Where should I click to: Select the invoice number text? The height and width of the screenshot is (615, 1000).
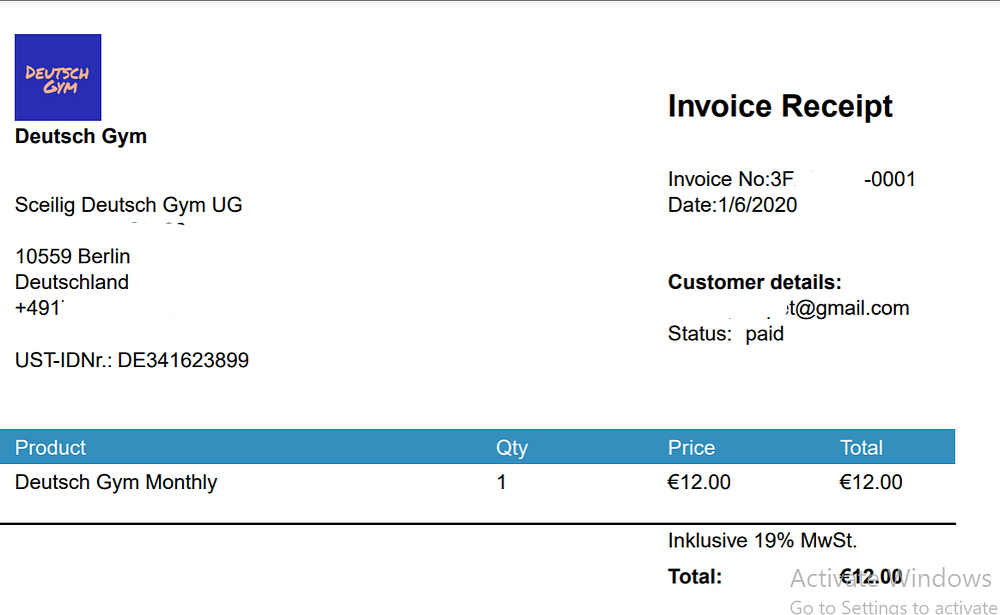tap(791, 179)
